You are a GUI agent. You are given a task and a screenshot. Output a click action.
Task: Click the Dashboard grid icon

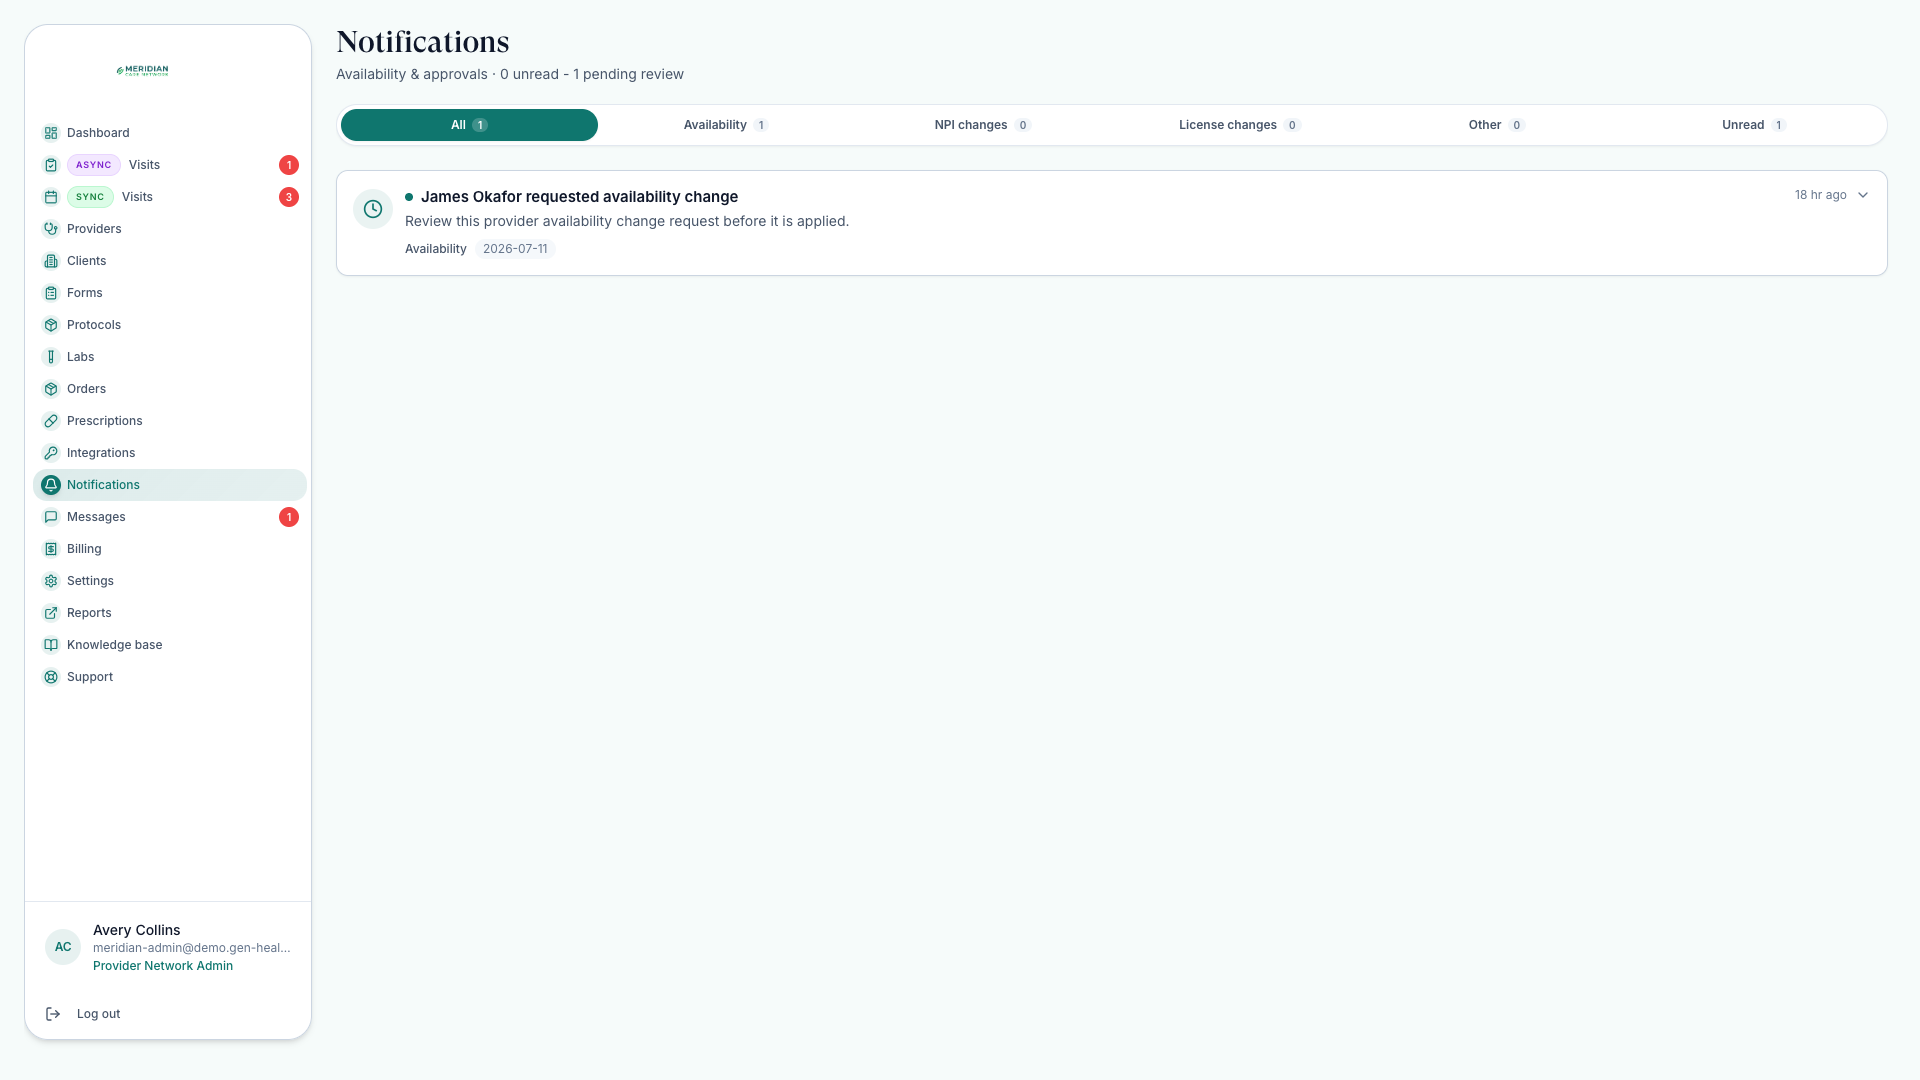coord(51,133)
